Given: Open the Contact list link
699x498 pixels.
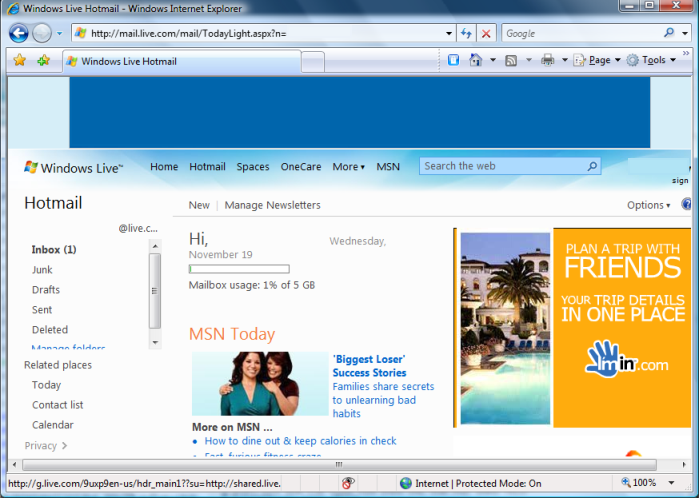Looking at the screenshot, I should tap(58, 405).
